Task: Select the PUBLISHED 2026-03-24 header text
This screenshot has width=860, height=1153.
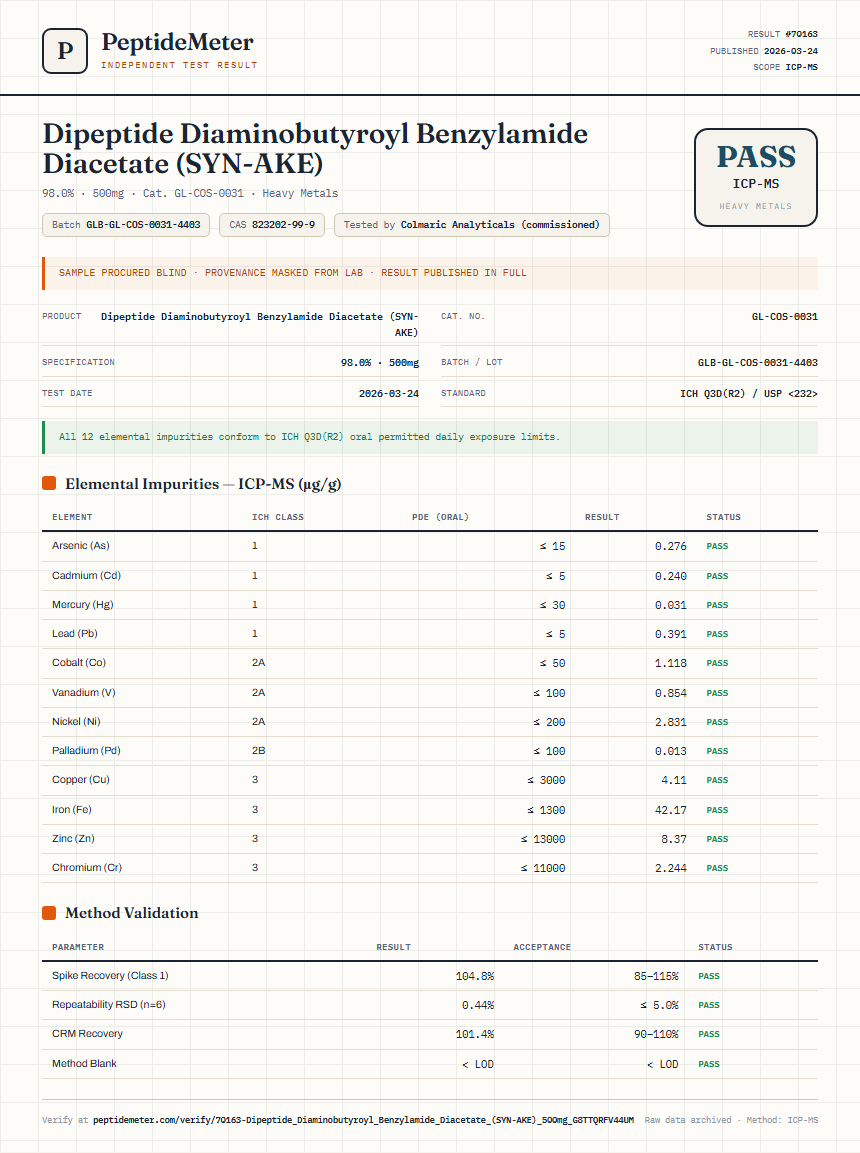Action: [764, 51]
